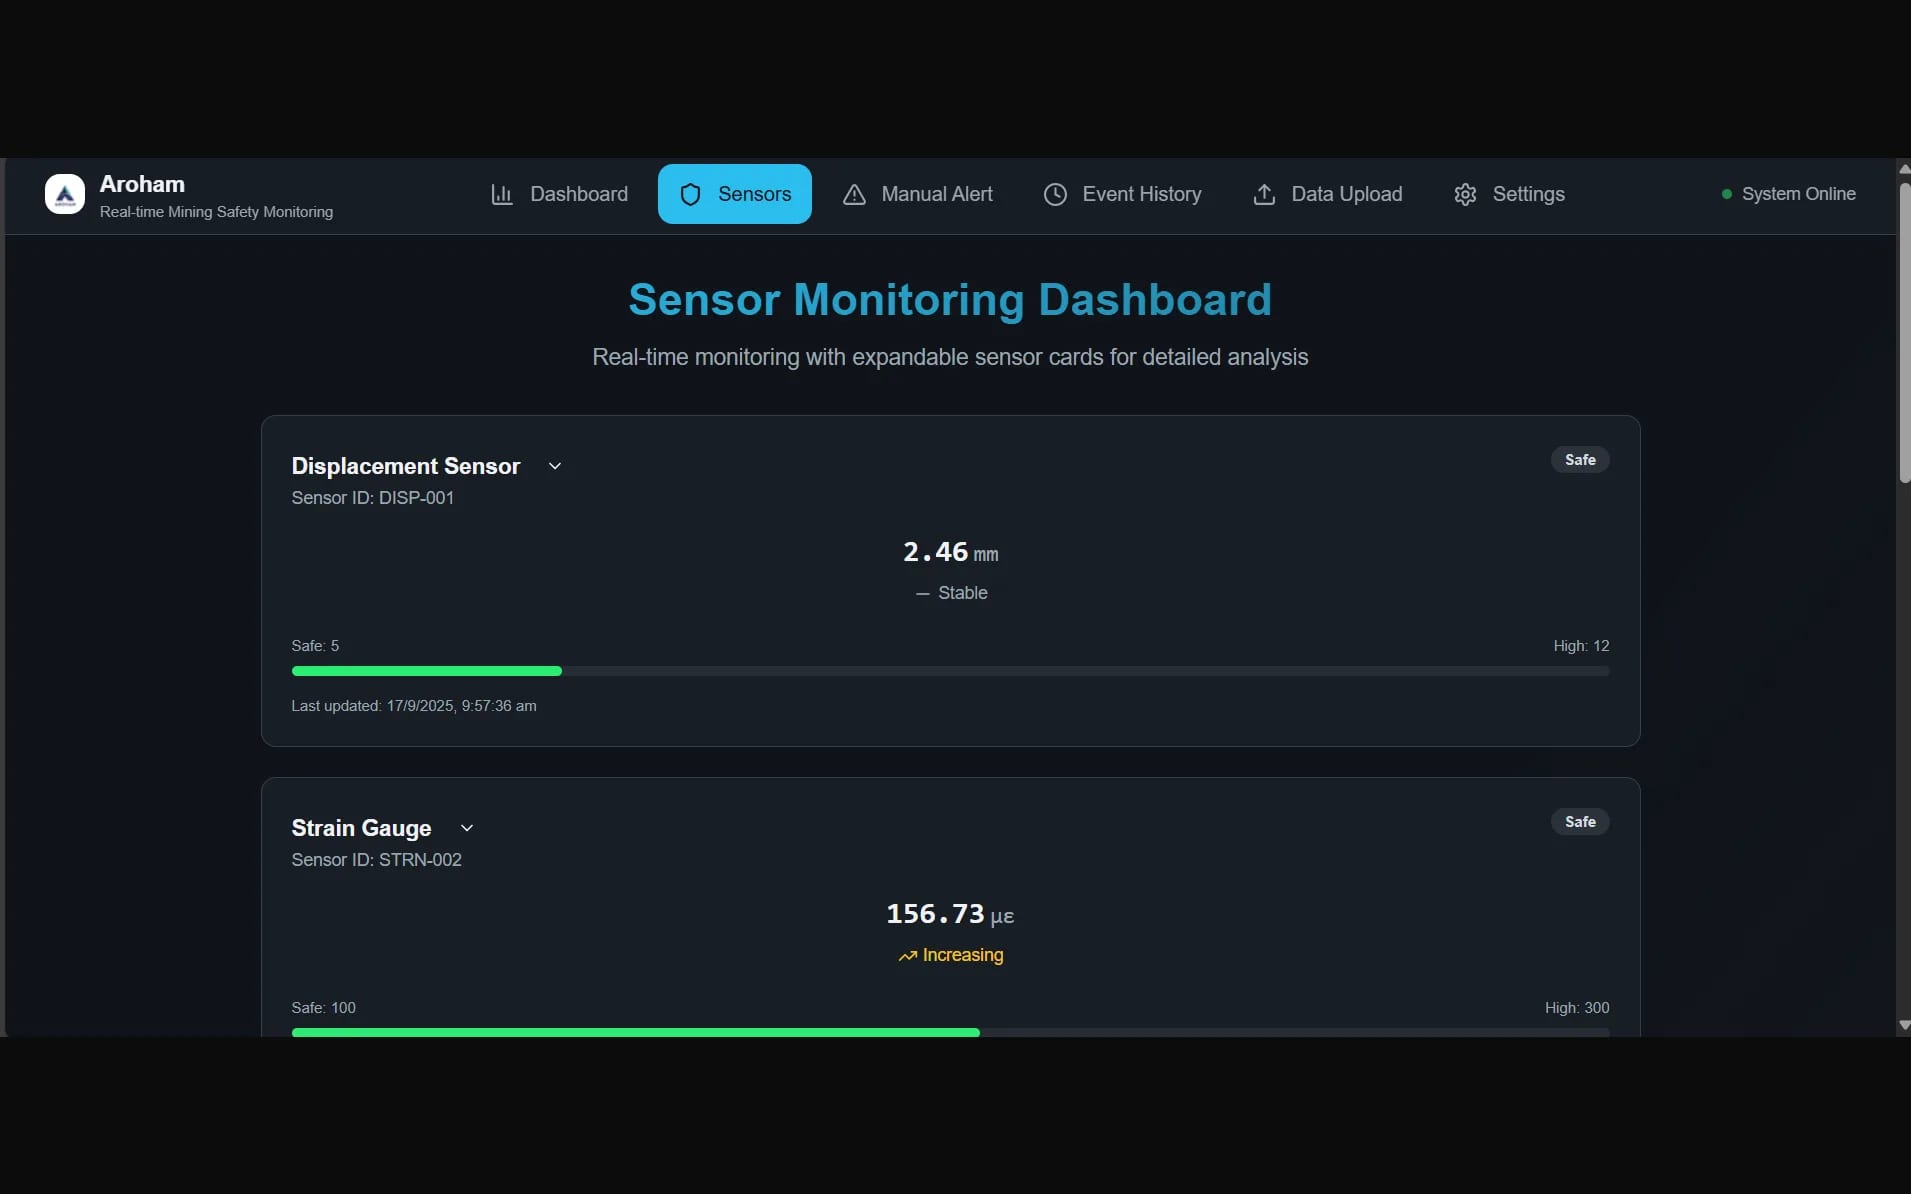Viewport: 1911px width, 1194px height.
Task: Click the System Online status text
Action: click(1798, 194)
